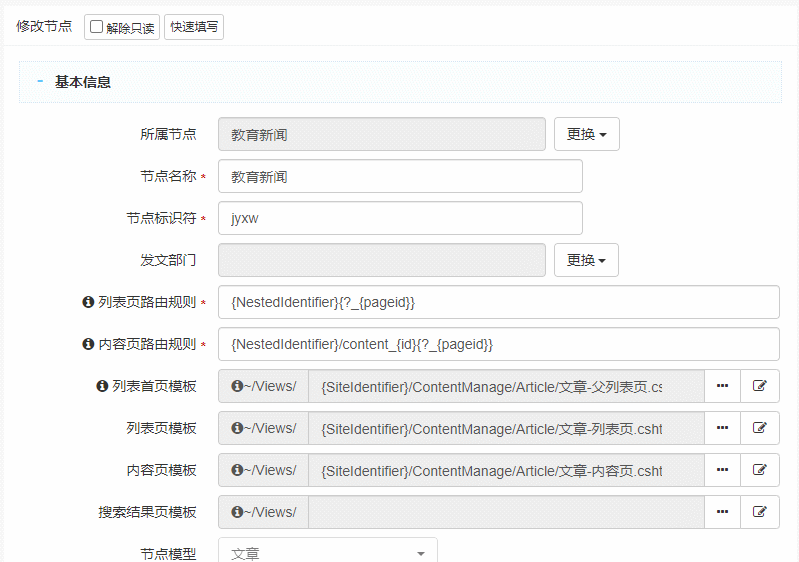Screen dimensions: 799x562
Task: Expand the 节点模型 combo box
Action: pyautogui.click(x=327, y=553)
